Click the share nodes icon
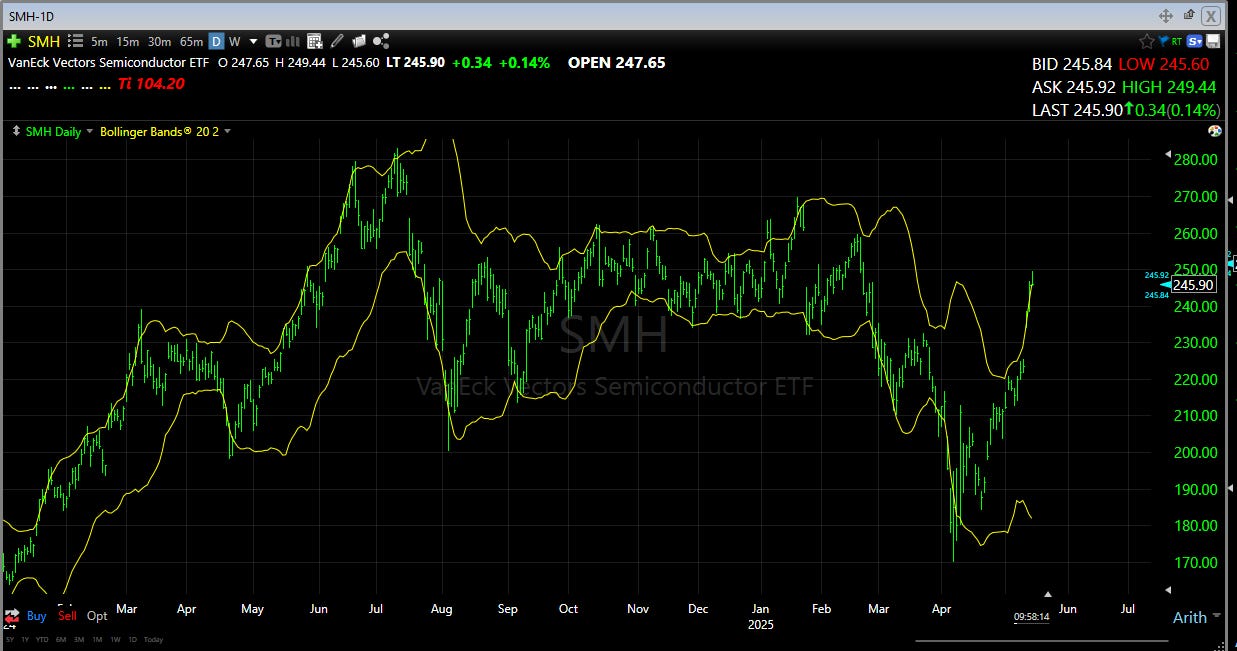Image resolution: width=1237 pixels, height=651 pixels. coord(380,41)
